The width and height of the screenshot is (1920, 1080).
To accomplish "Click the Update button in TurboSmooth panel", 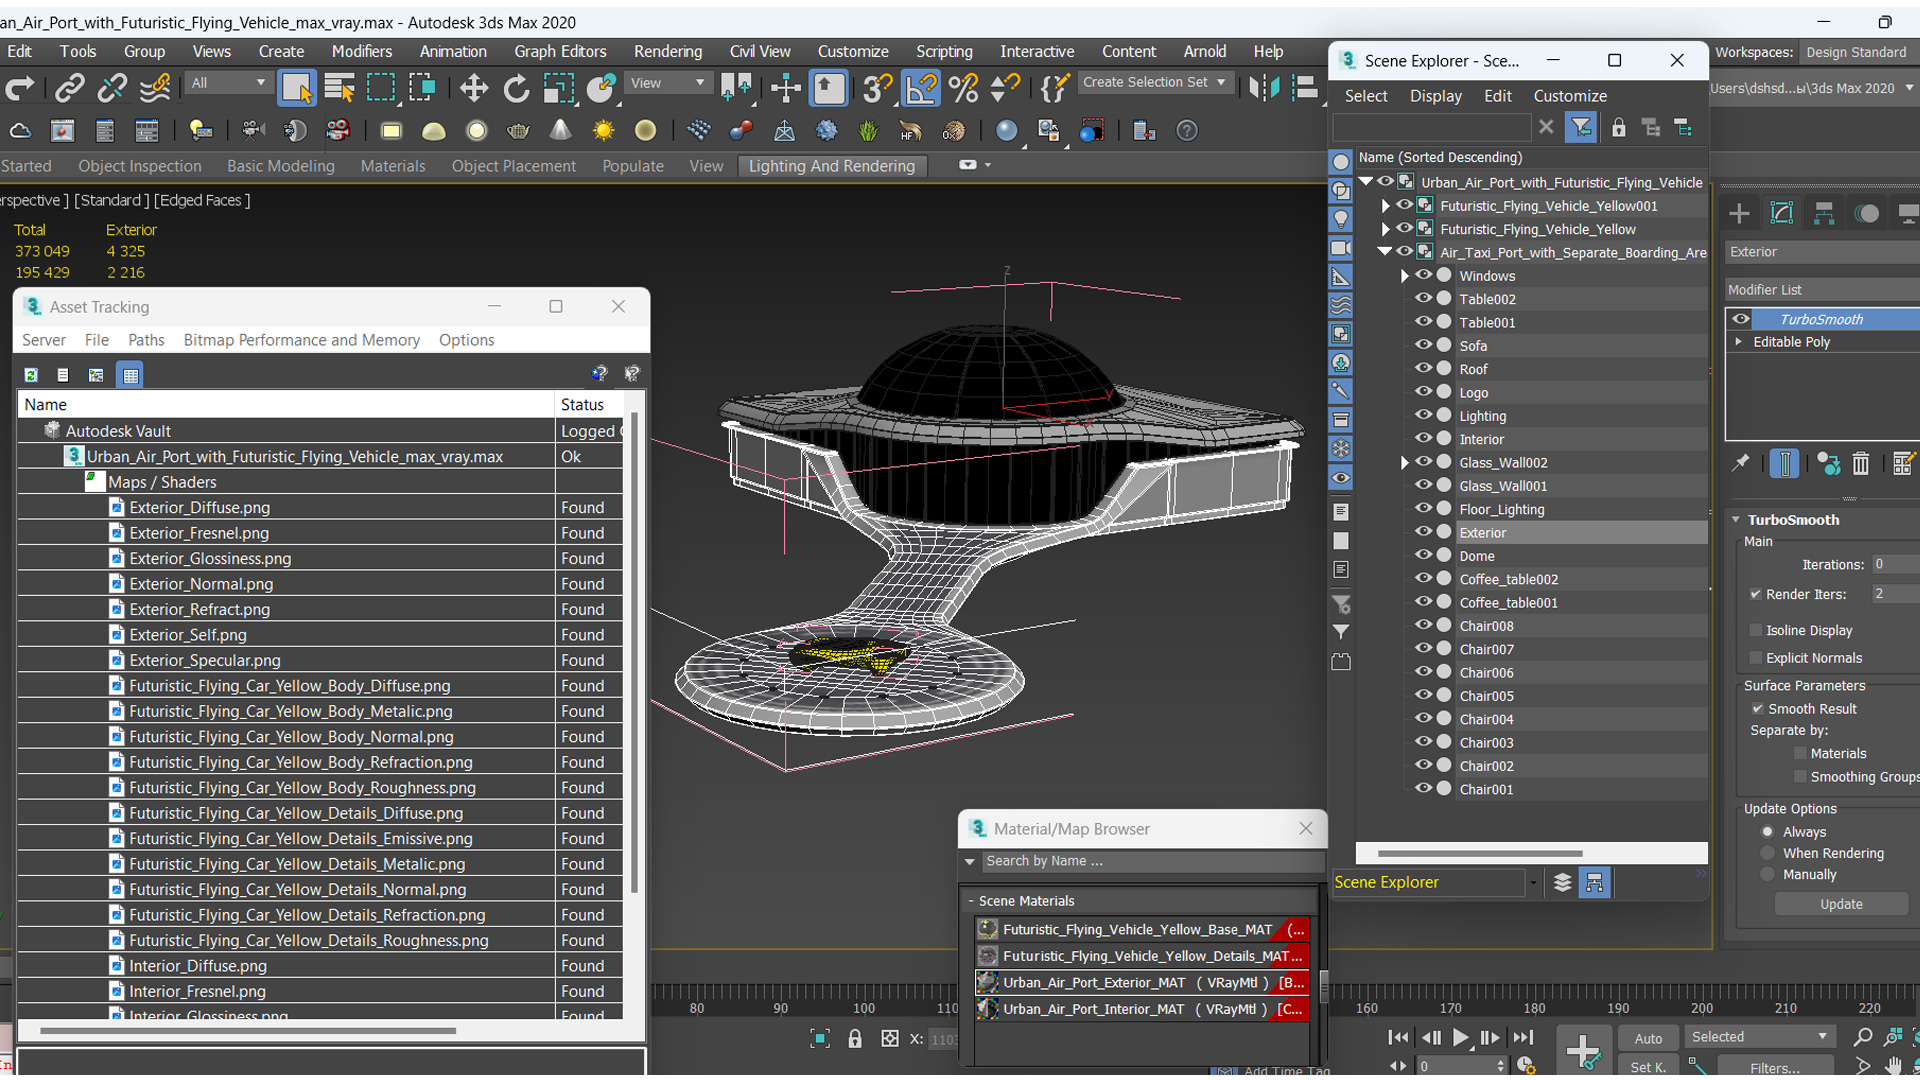I will (1841, 903).
